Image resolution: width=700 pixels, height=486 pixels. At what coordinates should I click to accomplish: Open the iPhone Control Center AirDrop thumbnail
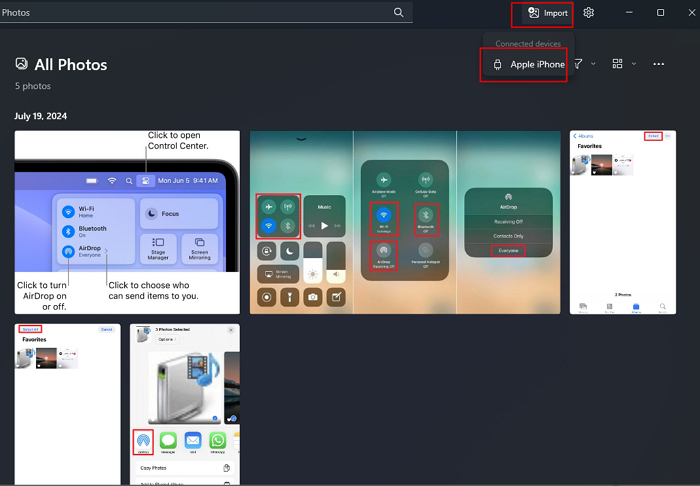(x=405, y=222)
